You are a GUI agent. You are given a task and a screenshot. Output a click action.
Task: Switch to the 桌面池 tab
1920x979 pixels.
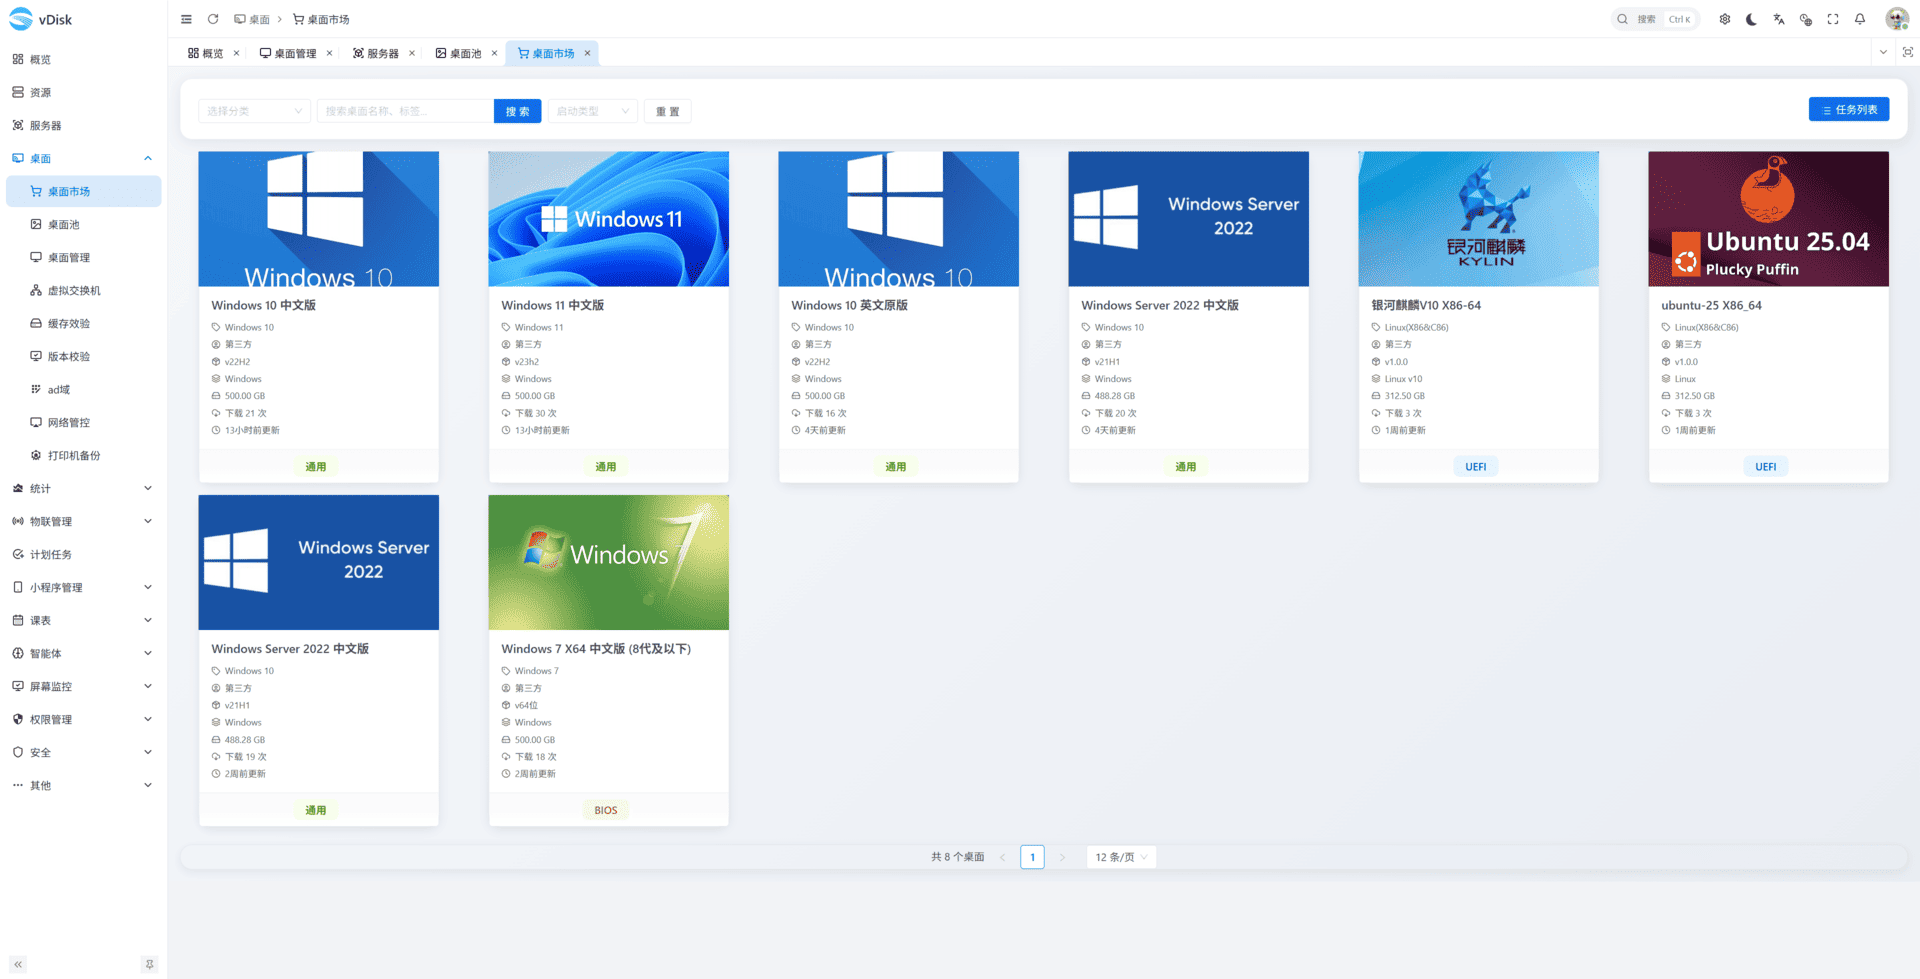[459, 53]
